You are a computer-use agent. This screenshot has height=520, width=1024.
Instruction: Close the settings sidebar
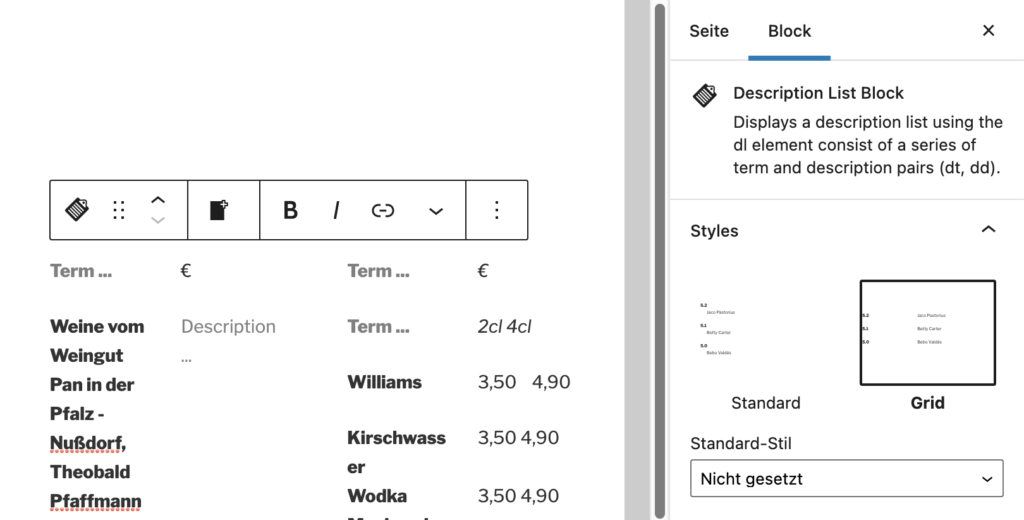pyautogui.click(x=989, y=30)
